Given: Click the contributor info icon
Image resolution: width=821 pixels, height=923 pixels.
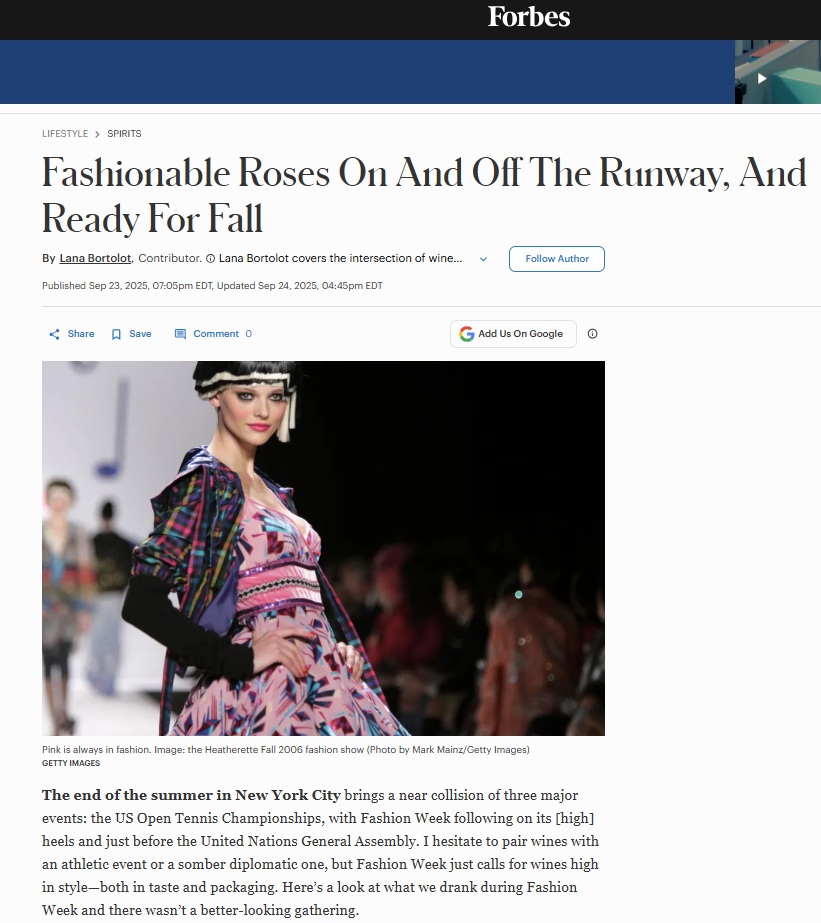Looking at the screenshot, I should point(210,258).
